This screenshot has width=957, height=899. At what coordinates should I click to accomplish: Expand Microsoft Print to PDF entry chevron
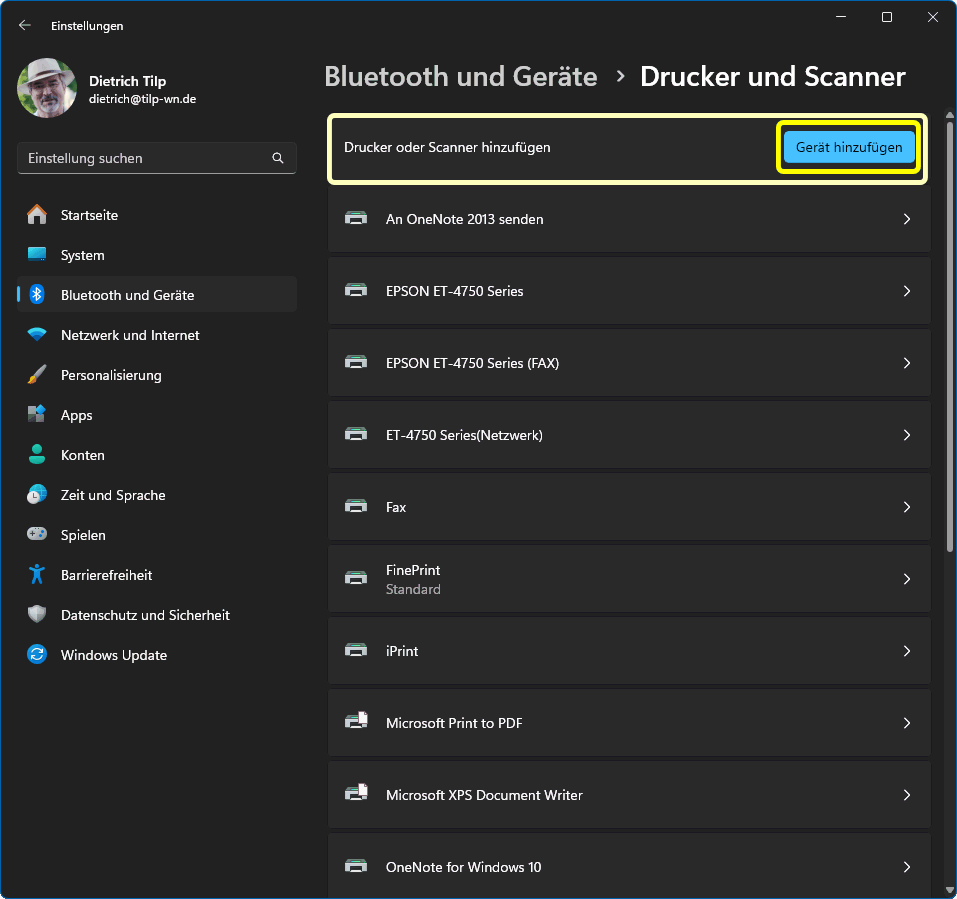pyautogui.click(x=907, y=723)
